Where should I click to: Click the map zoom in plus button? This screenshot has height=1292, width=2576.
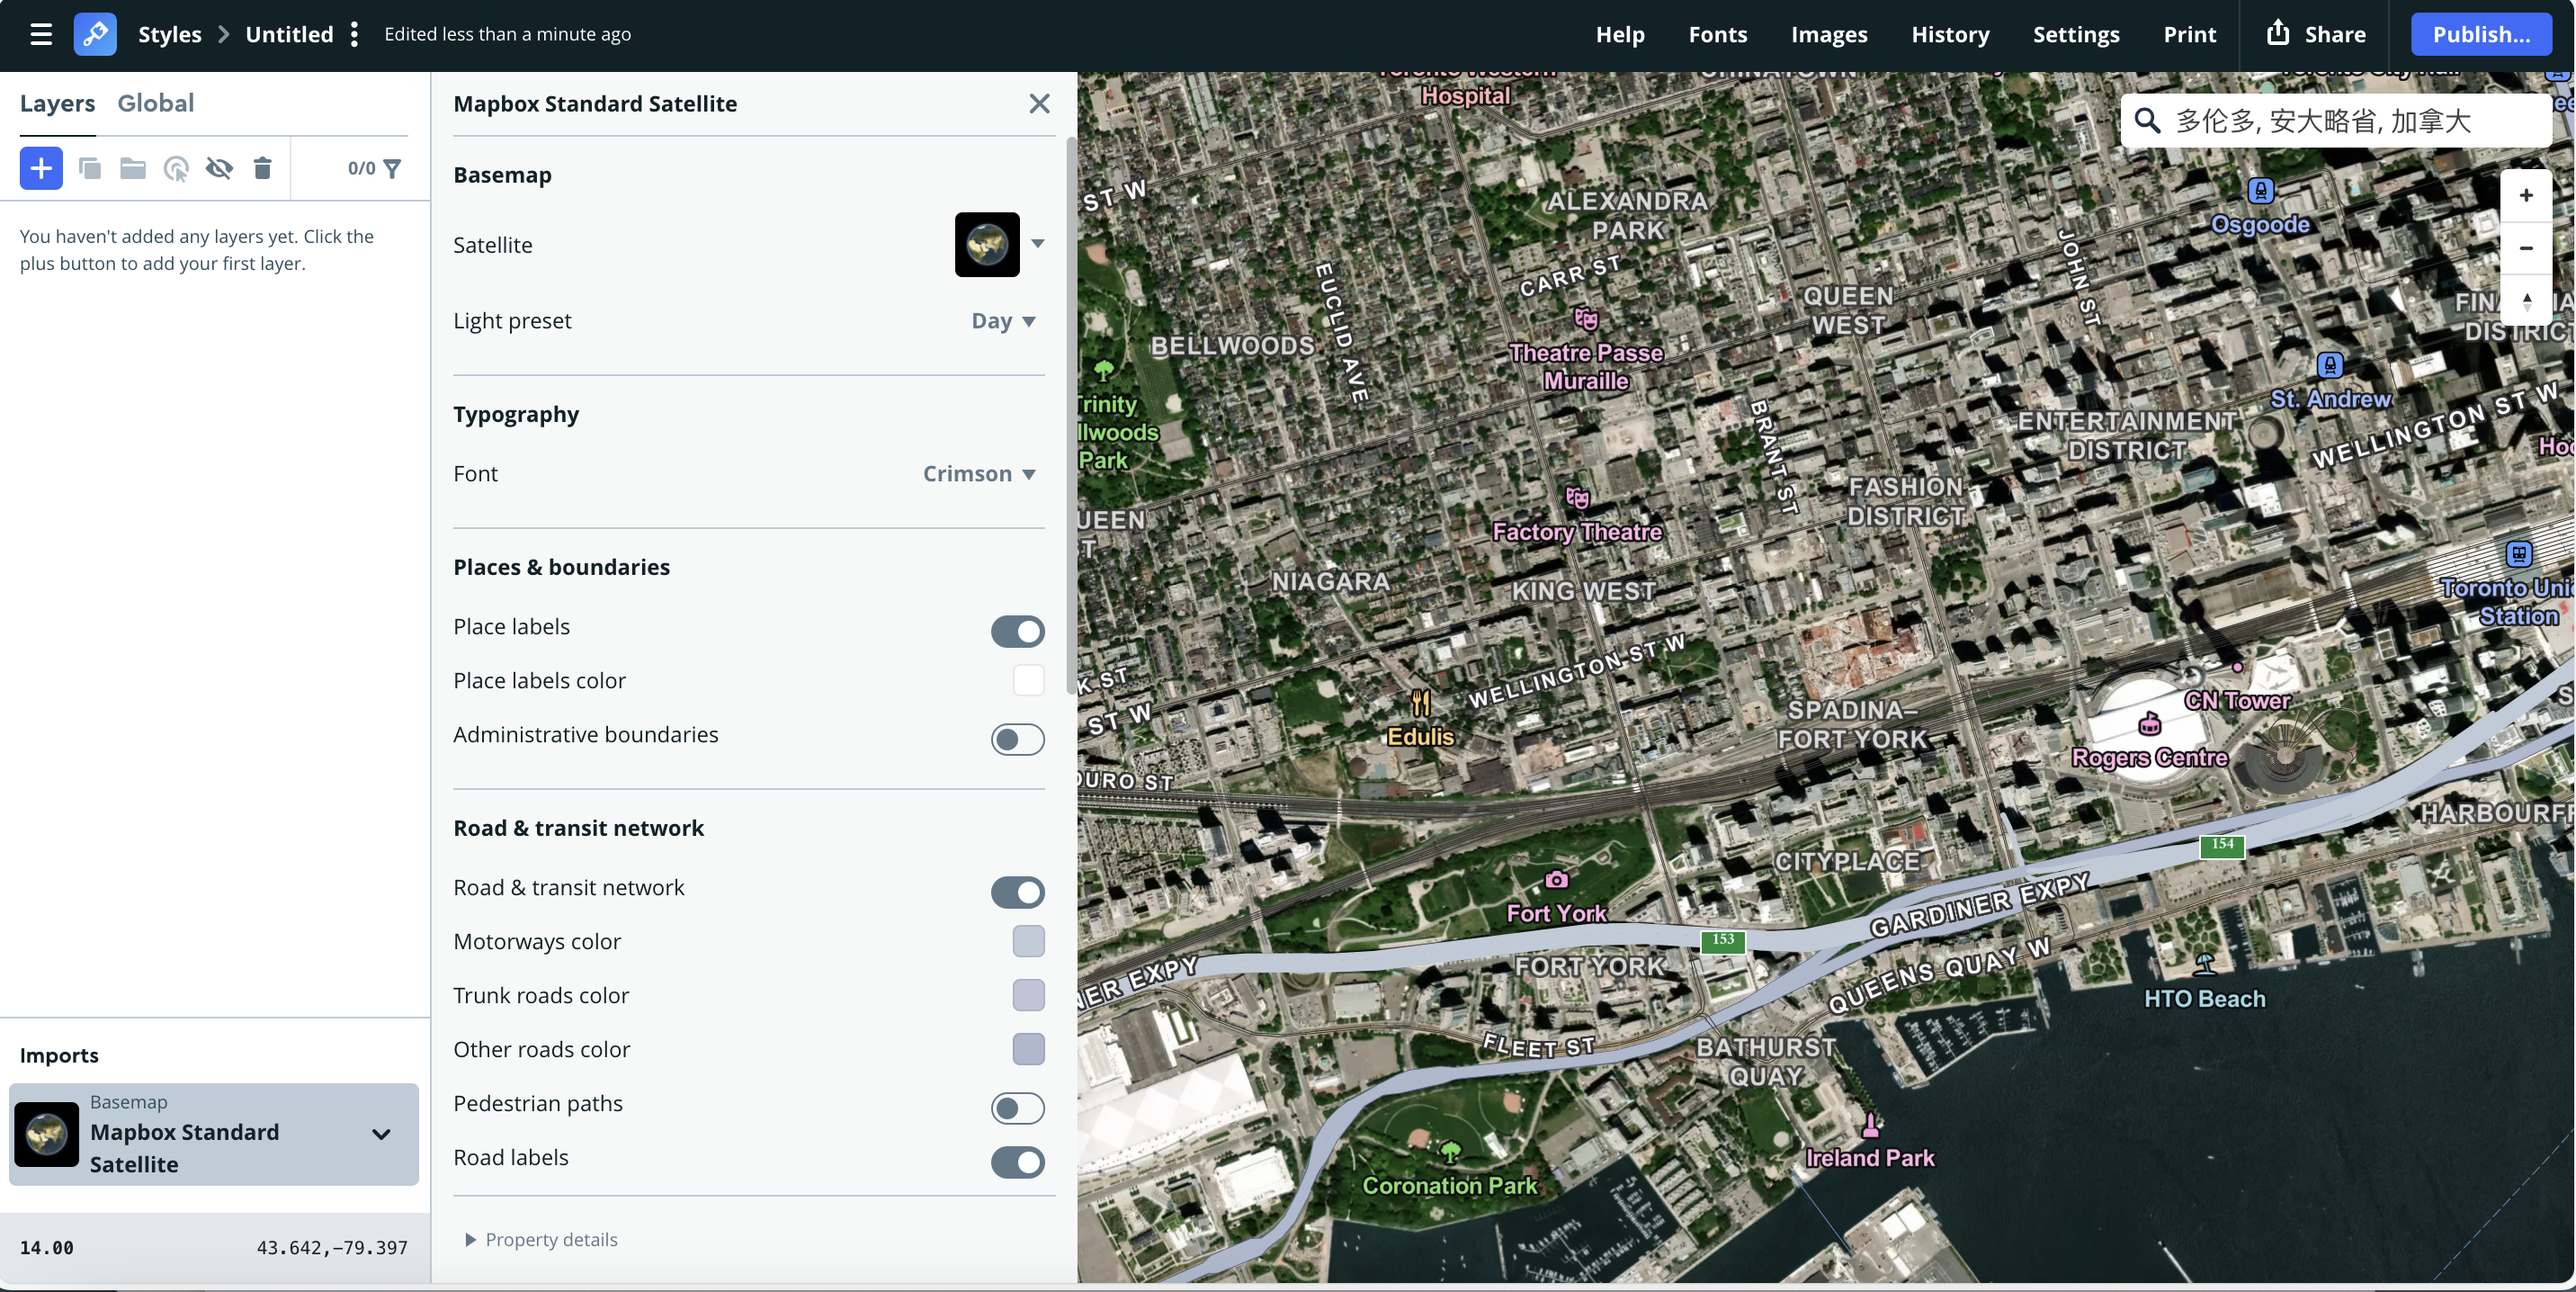2525,196
